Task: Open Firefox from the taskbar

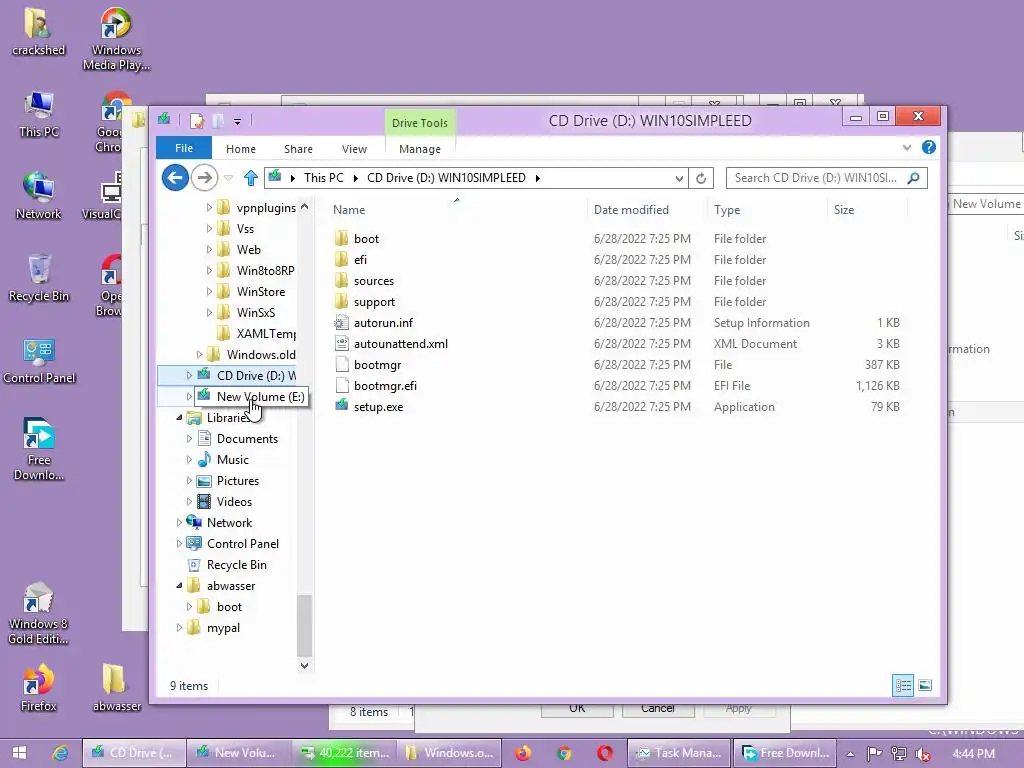Action: pos(523,753)
